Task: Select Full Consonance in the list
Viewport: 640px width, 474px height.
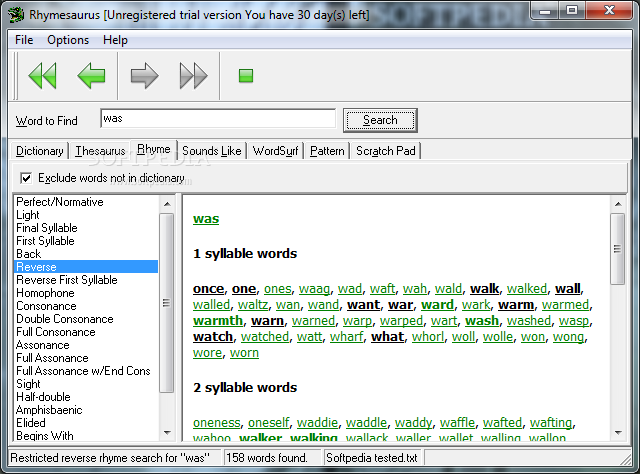Action: 86,332
